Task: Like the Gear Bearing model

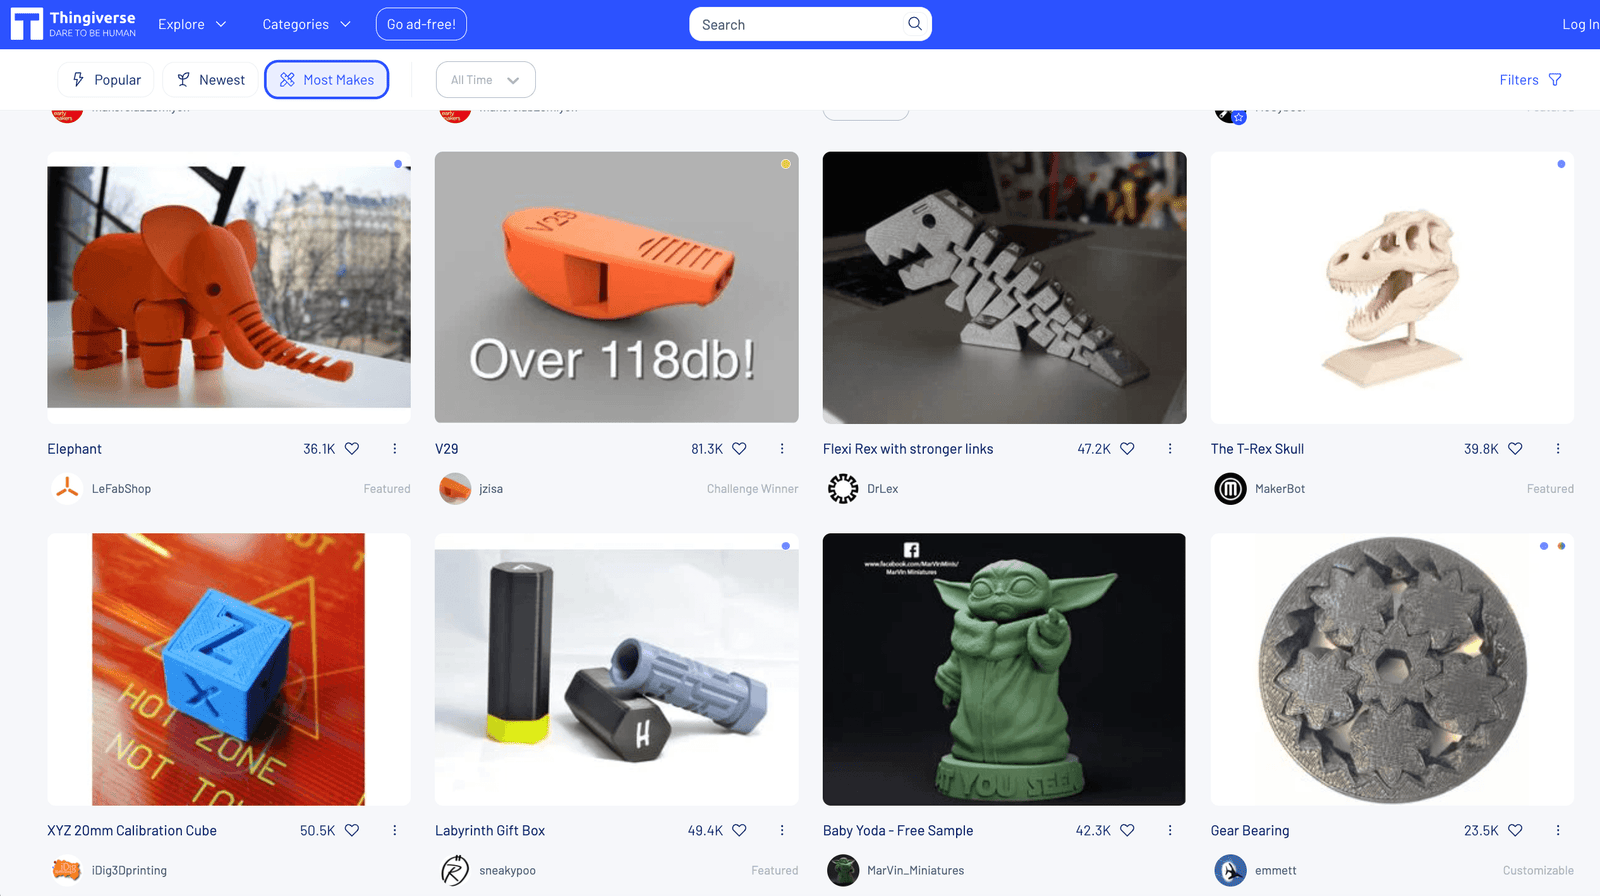Action: [x=1515, y=831]
